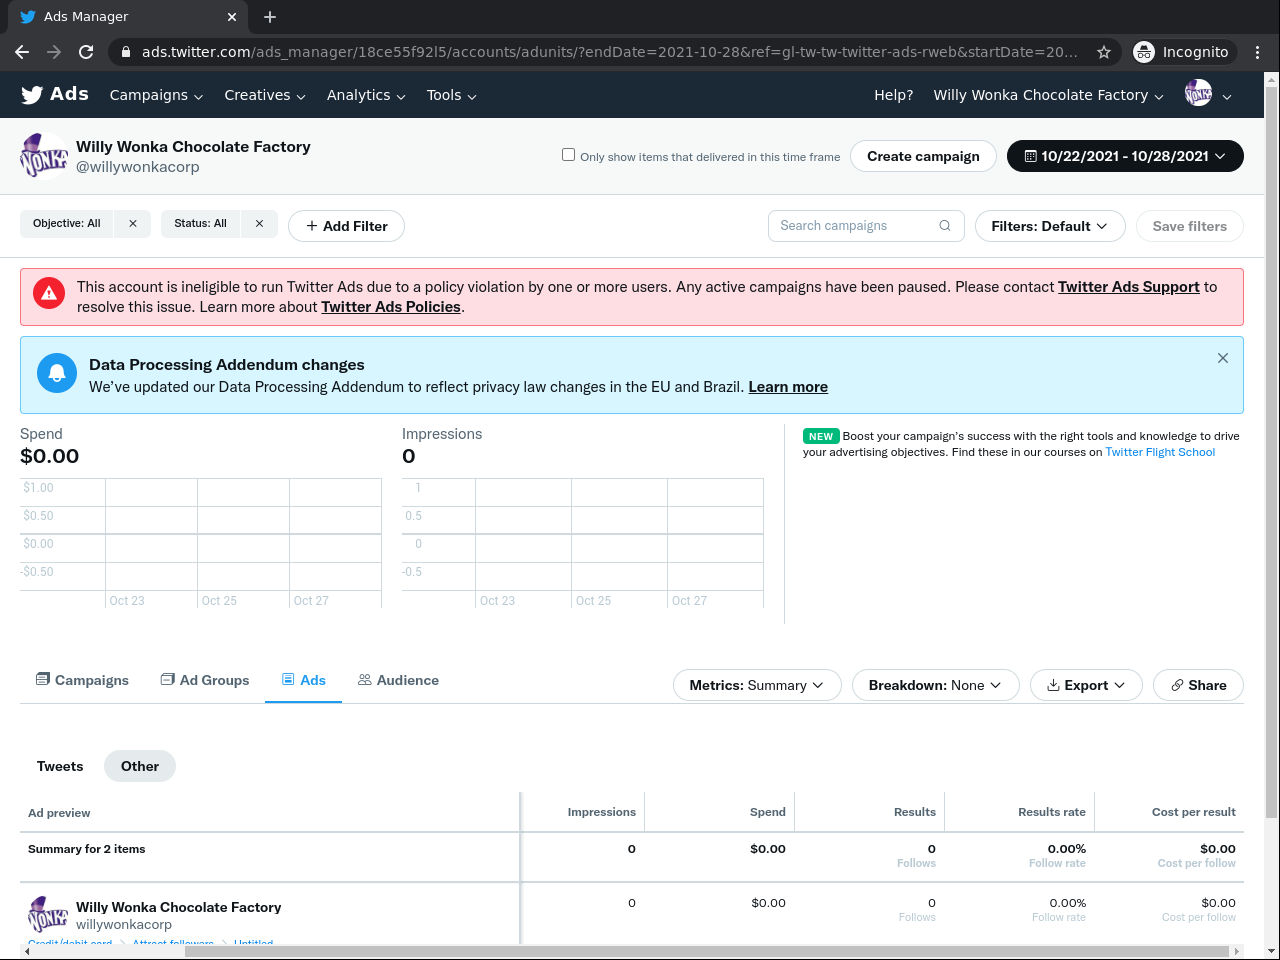
Task: Open the Filters: Default dropdown
Action: click(1050, 226)
